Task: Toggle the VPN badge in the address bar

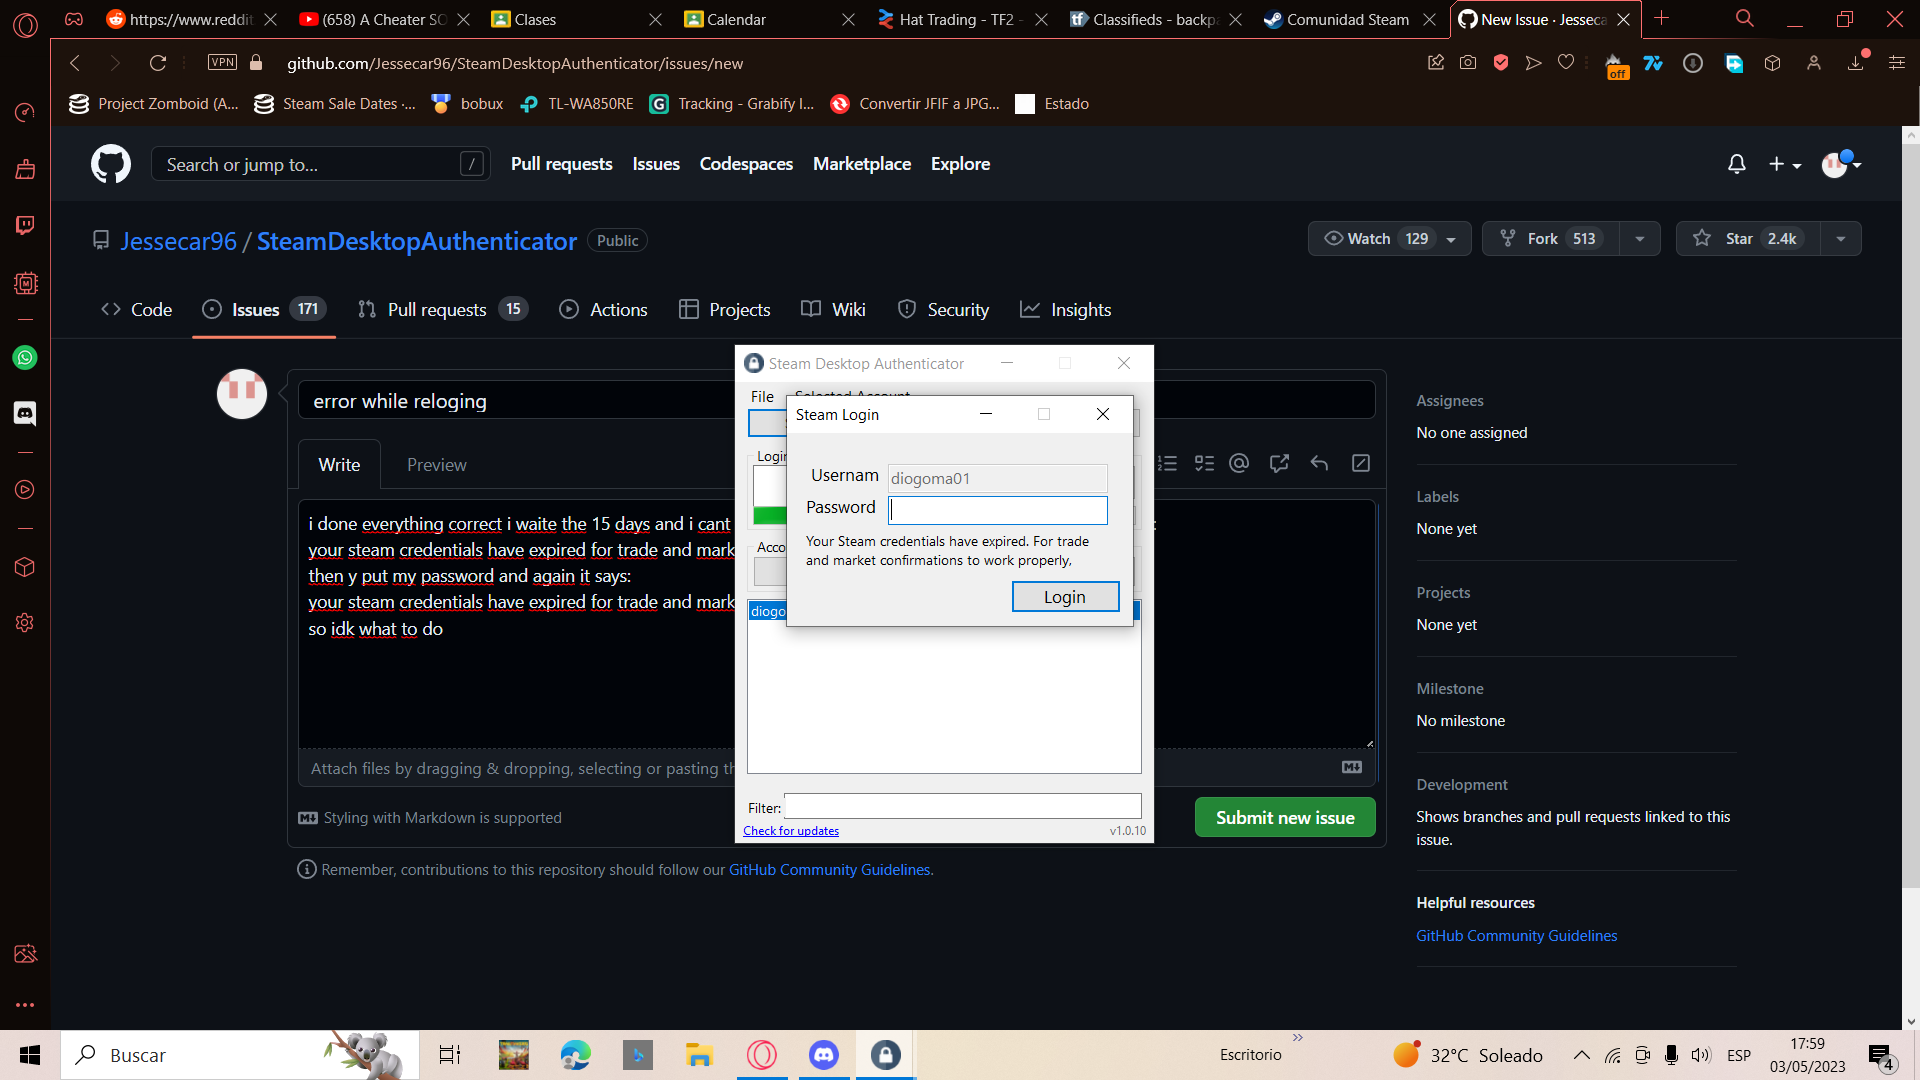Action: pyautogui.click(x=222, y=62)
